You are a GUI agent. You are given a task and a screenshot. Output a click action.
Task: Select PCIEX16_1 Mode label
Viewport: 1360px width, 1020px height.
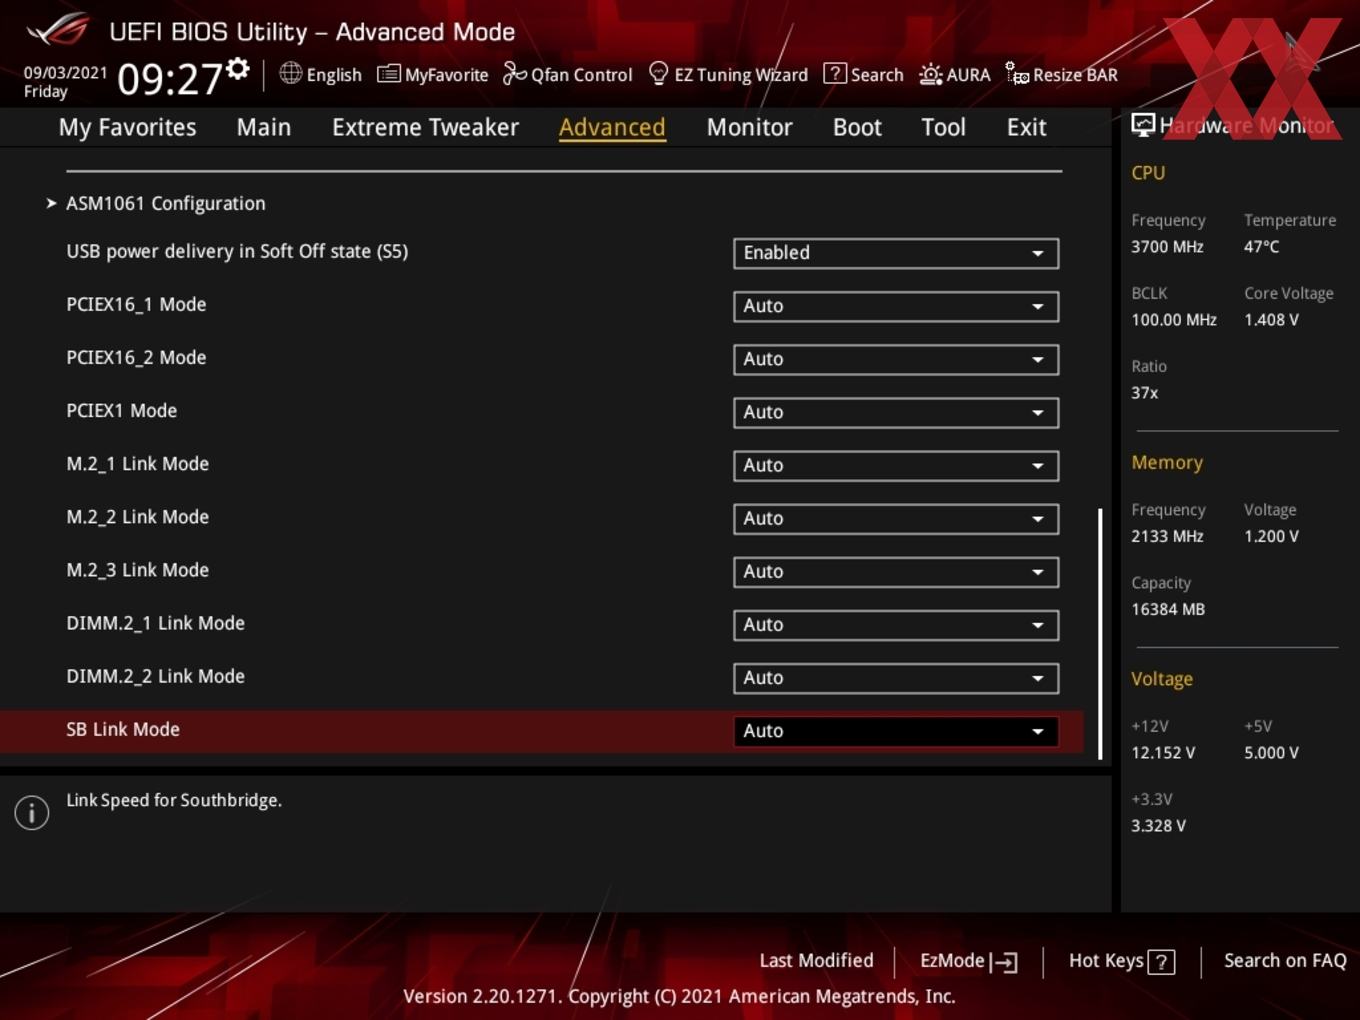(136, 304)
